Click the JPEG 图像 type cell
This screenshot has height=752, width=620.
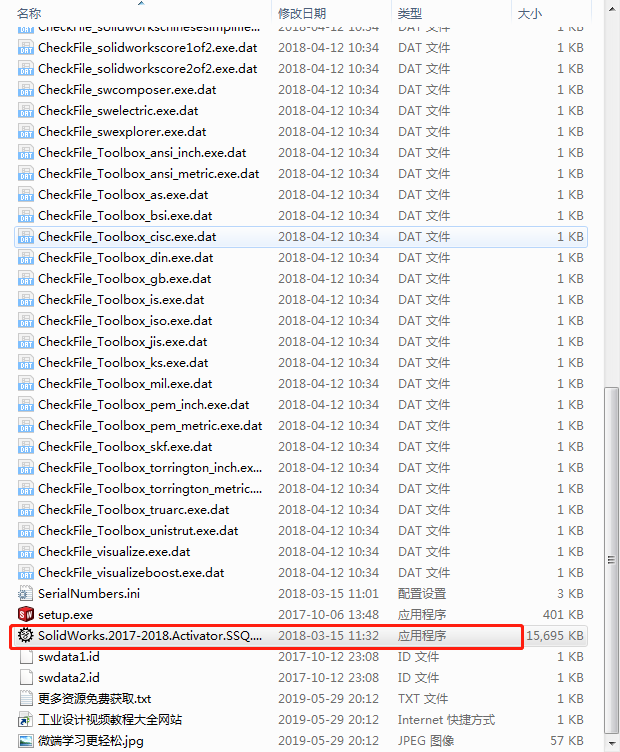[426, 740]
